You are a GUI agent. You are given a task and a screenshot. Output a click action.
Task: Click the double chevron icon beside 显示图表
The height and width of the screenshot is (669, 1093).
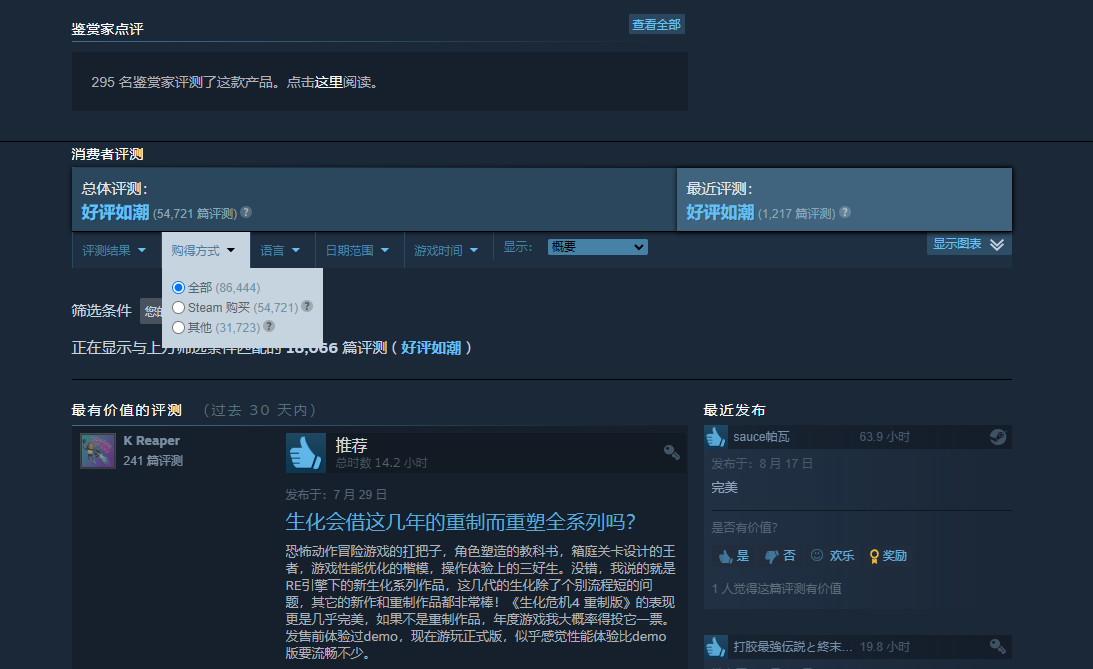997,245
